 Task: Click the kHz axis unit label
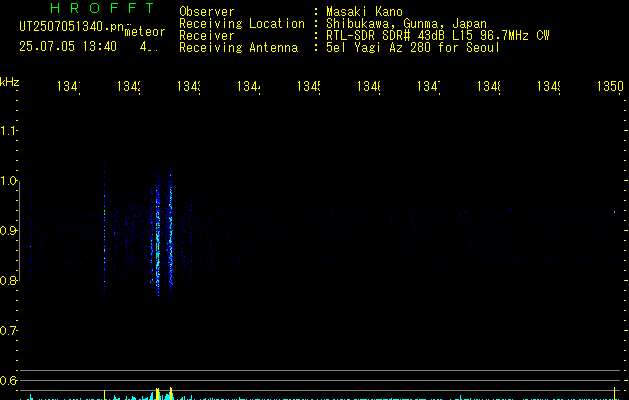[x=9, y=82]
